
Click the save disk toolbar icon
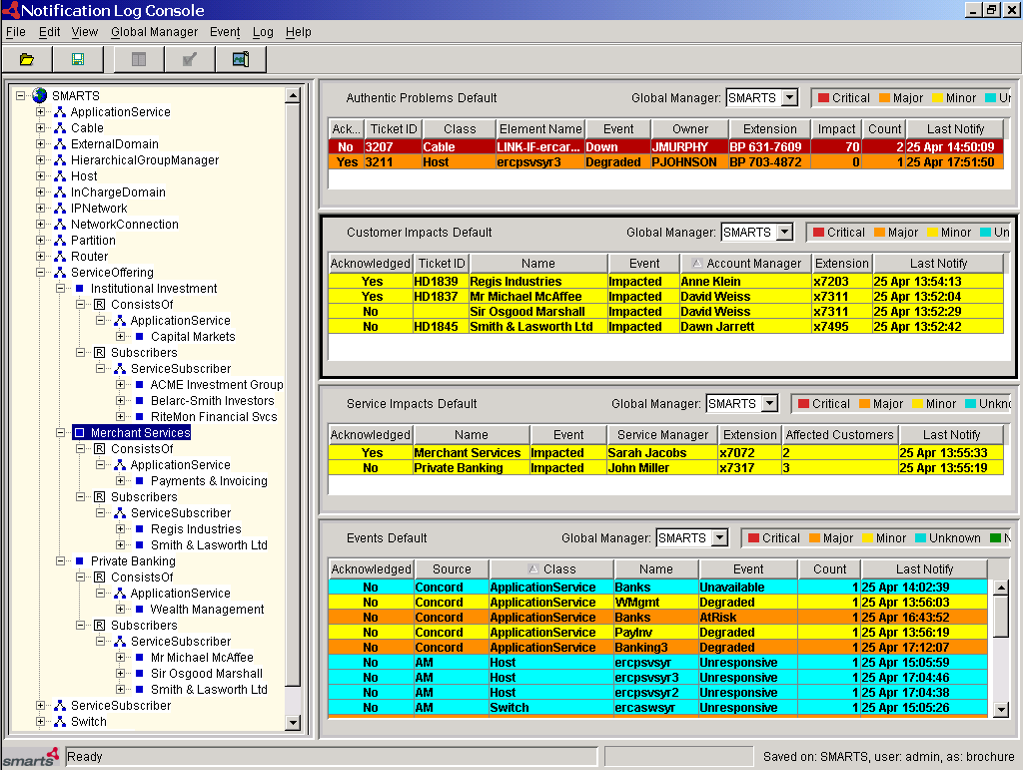(78, 59)
